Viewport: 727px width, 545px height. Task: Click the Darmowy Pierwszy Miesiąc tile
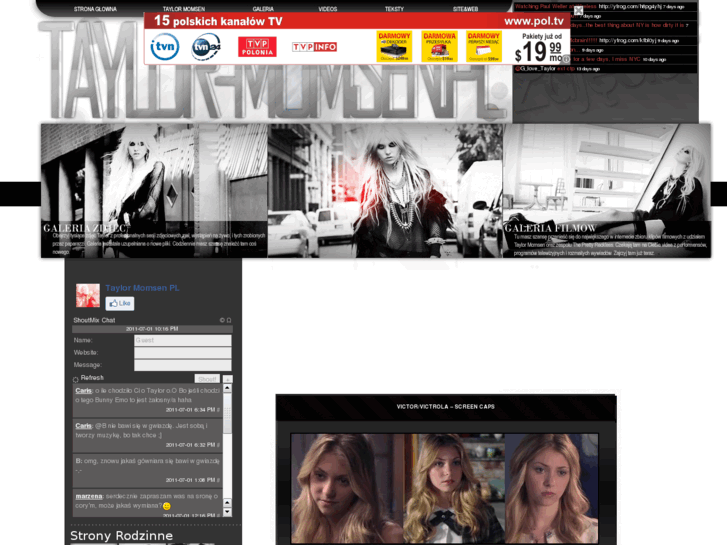[x=484, y=46]
